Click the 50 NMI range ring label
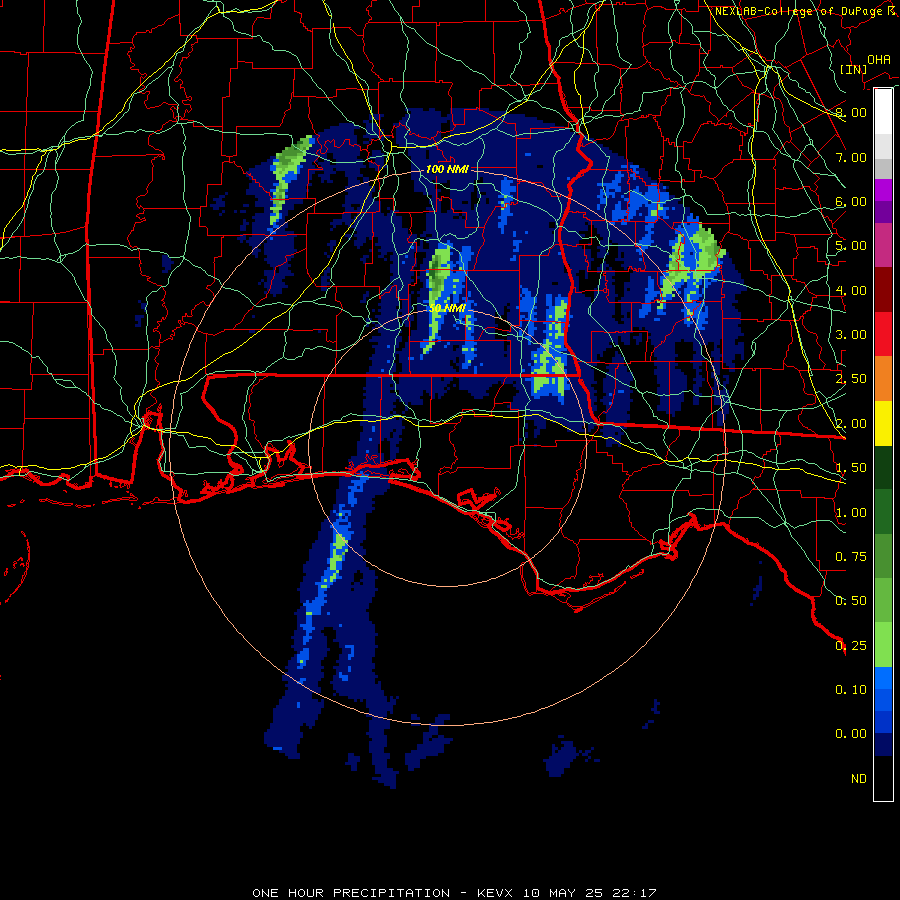The image size is (900, 900). (x=447, y=308)
